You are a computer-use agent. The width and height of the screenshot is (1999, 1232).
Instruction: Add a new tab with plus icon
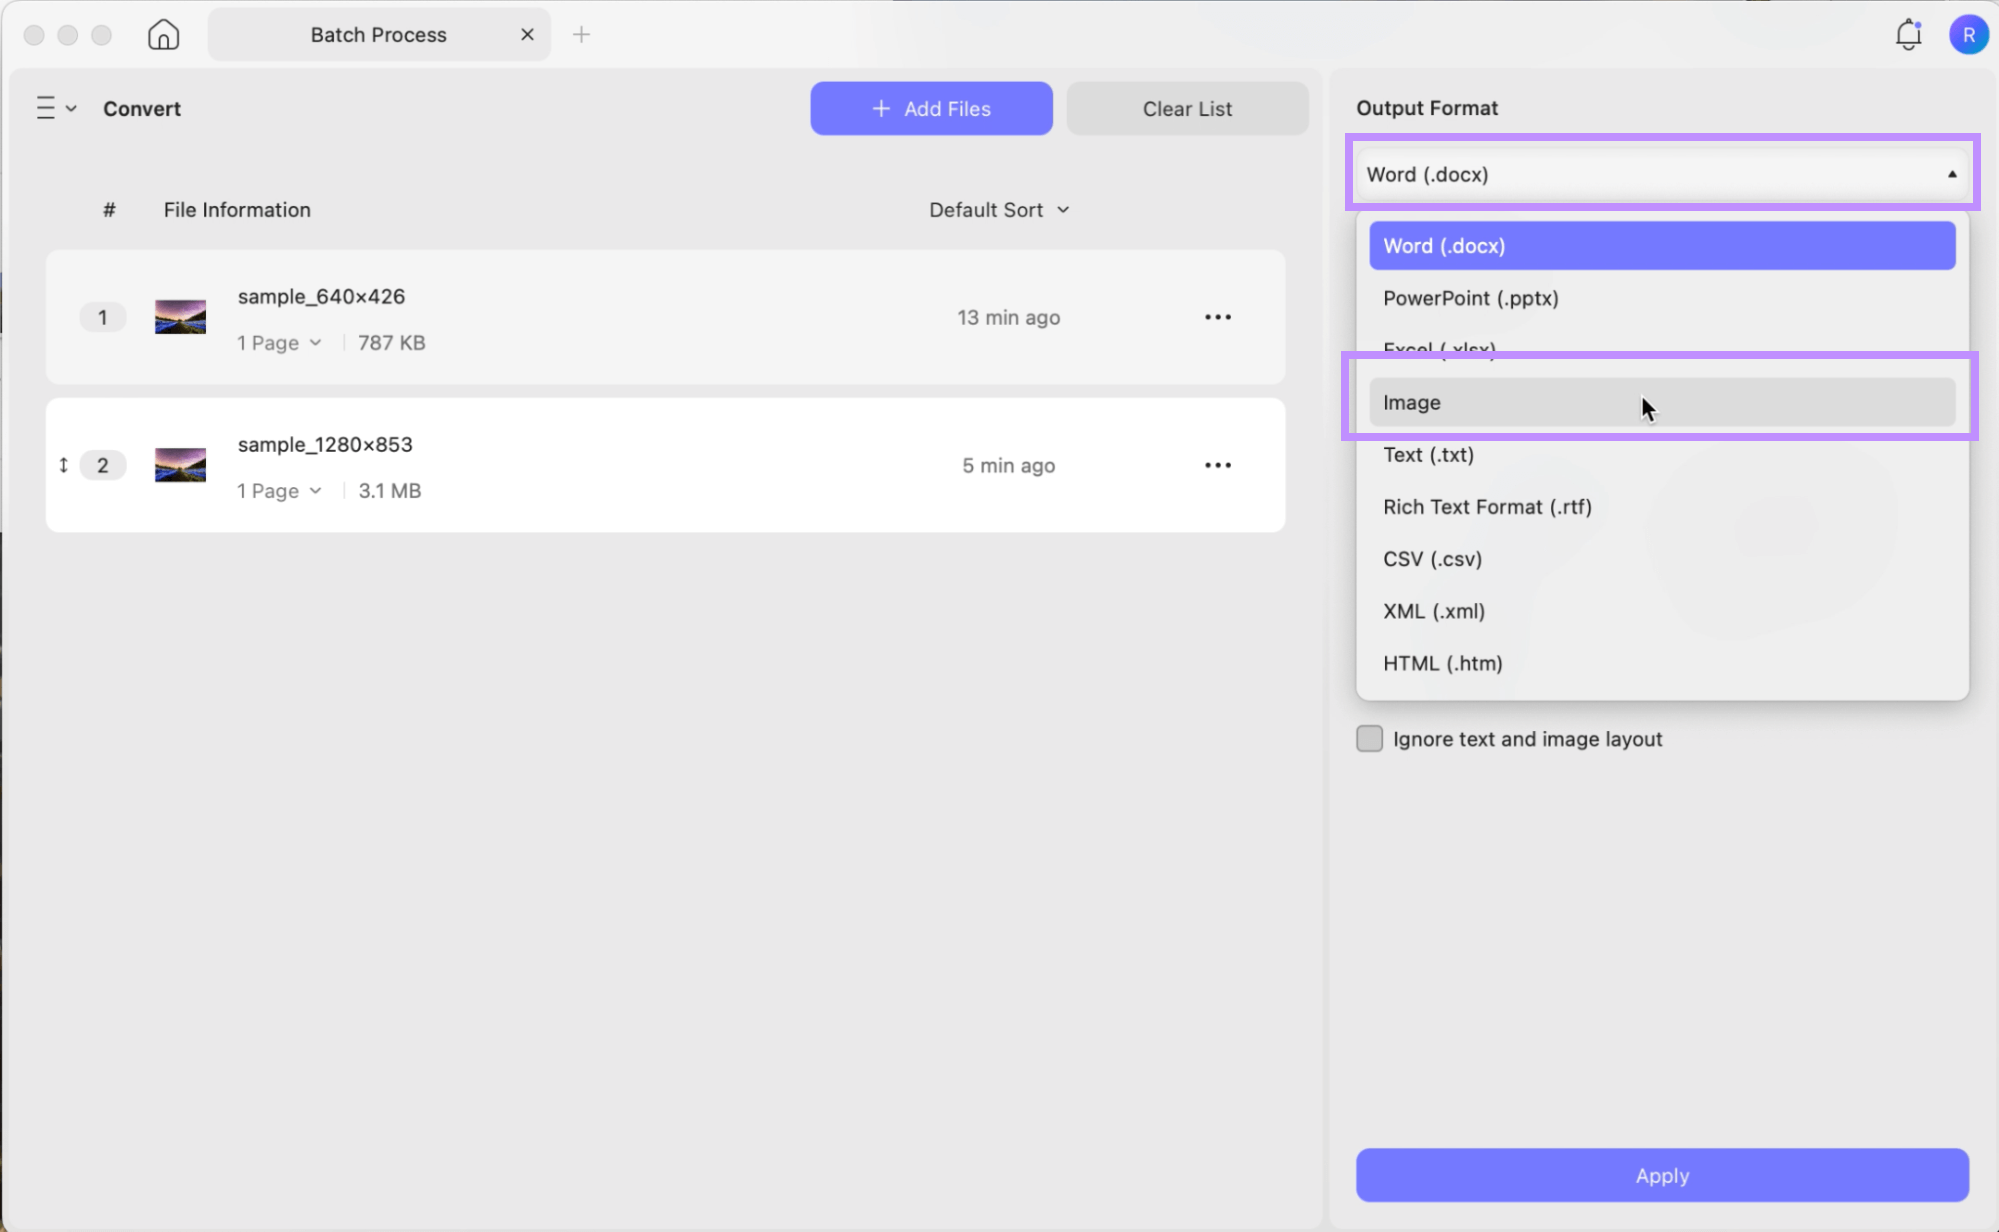click(581, 35)
